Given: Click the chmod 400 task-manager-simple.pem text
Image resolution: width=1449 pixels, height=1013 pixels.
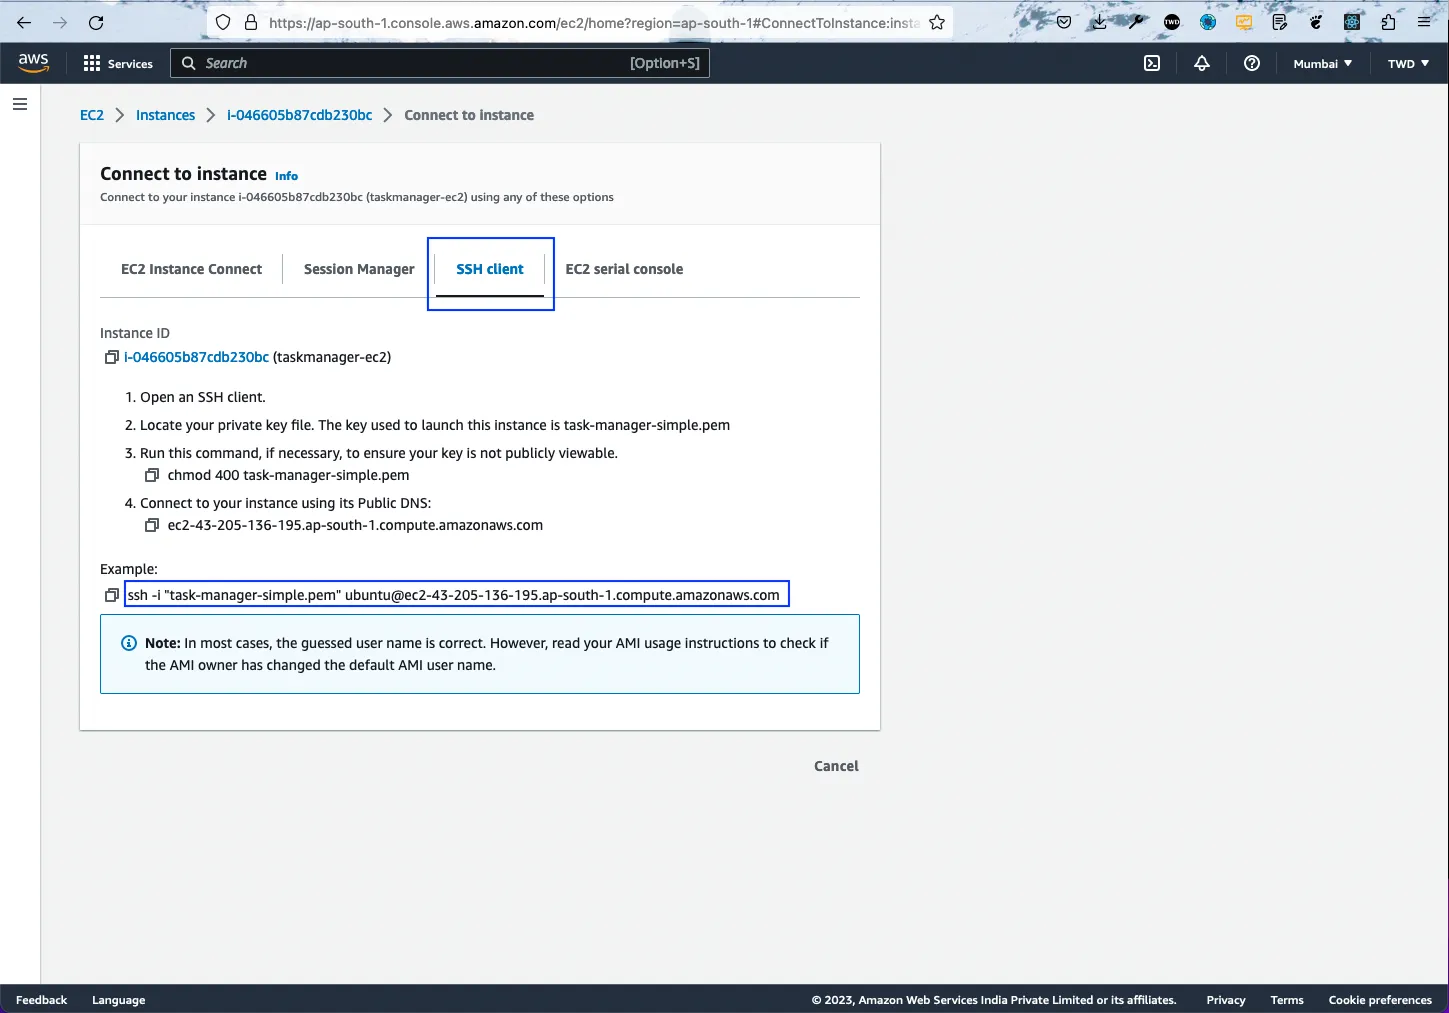Looking at the screenshot, I should point(288,475).
